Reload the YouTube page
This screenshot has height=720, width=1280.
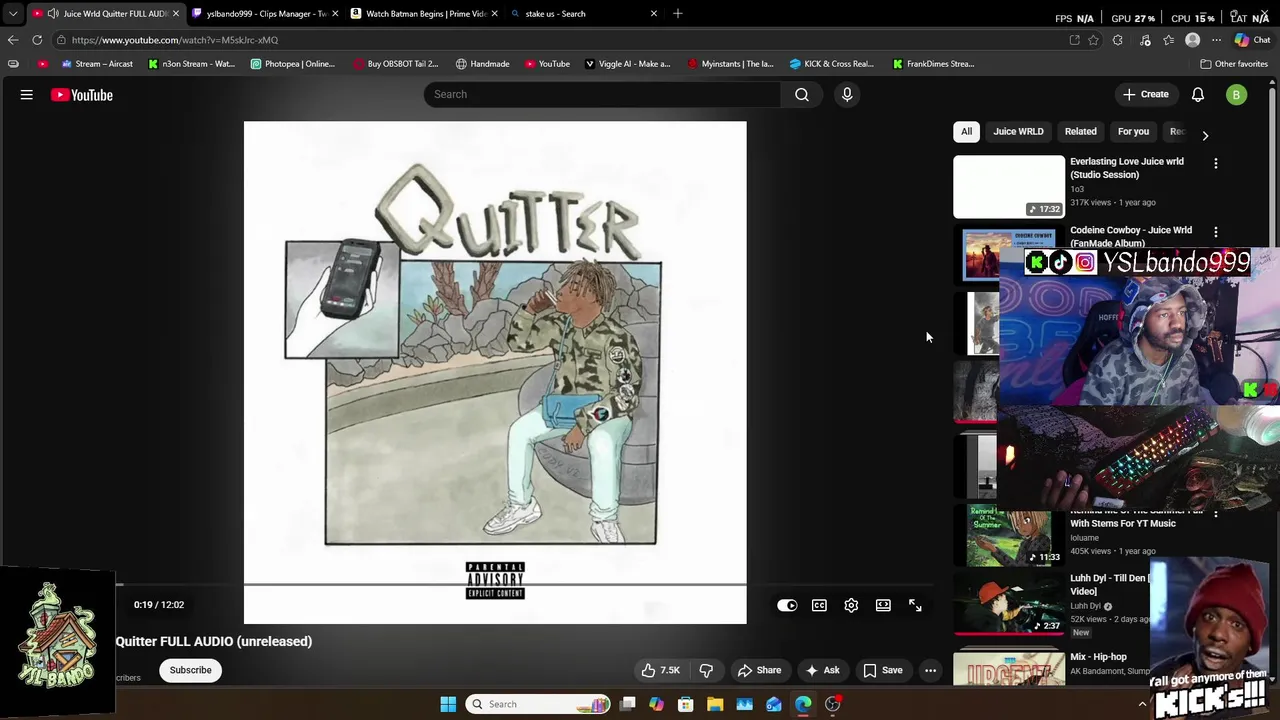pyautogui.click(x=37, y=40)
